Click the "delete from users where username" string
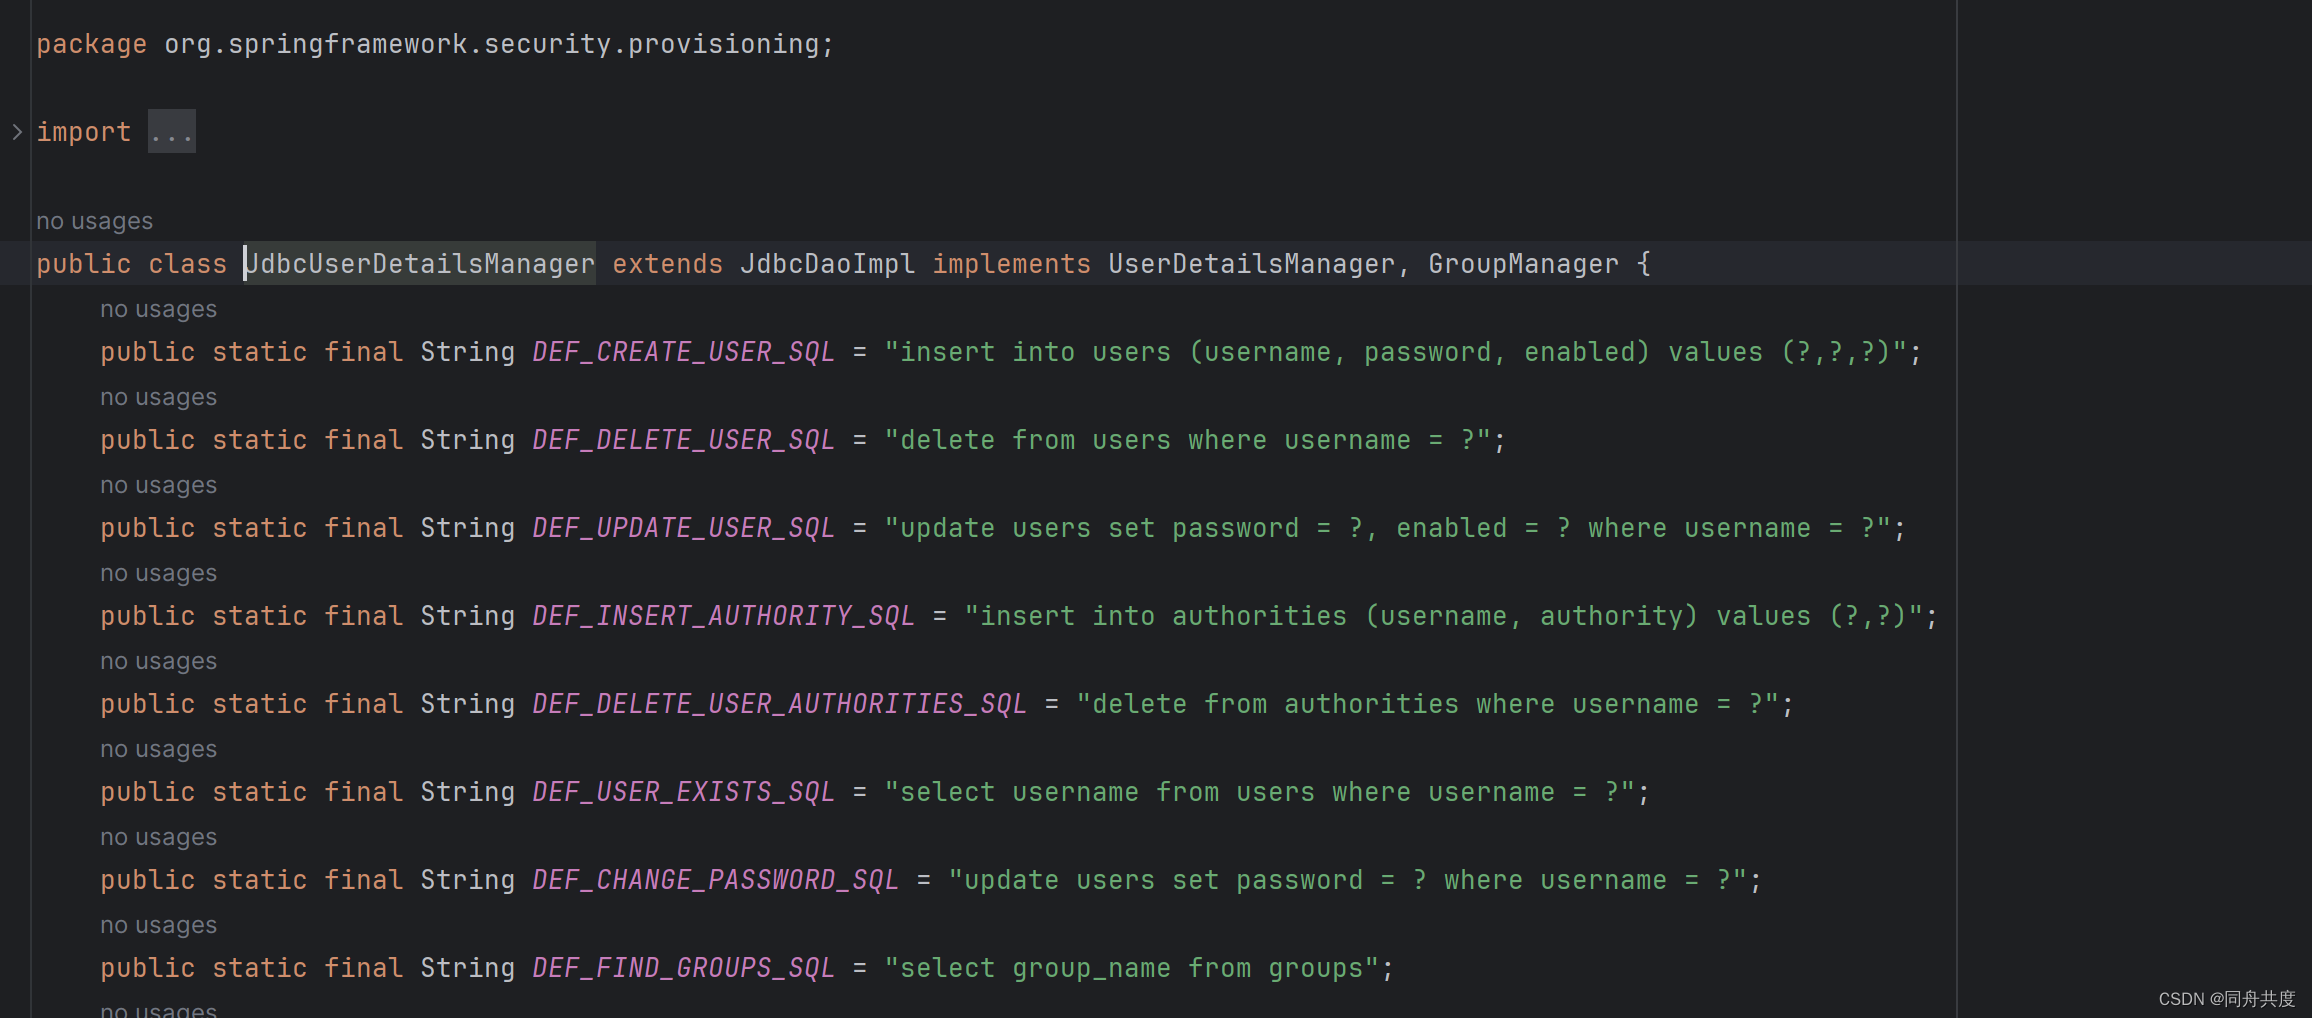 [x=1187, y=440]
